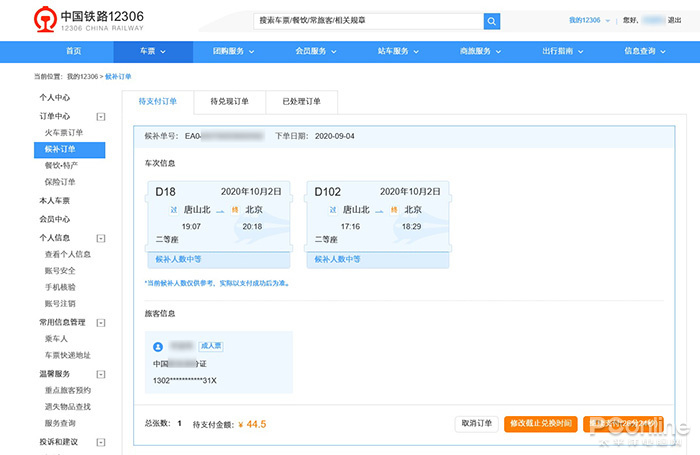This screenshot has height=455, width=700.
Task: Open the 车票 navigation dropdown
Action: (x=152, y=52)
